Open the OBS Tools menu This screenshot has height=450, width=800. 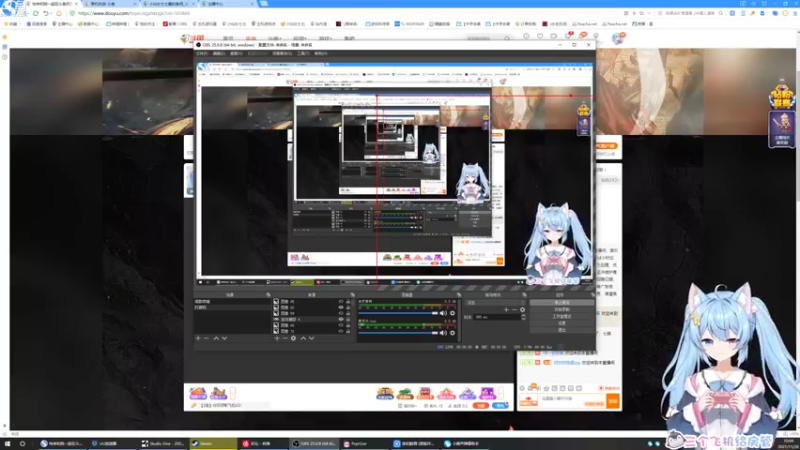point(303,54)
